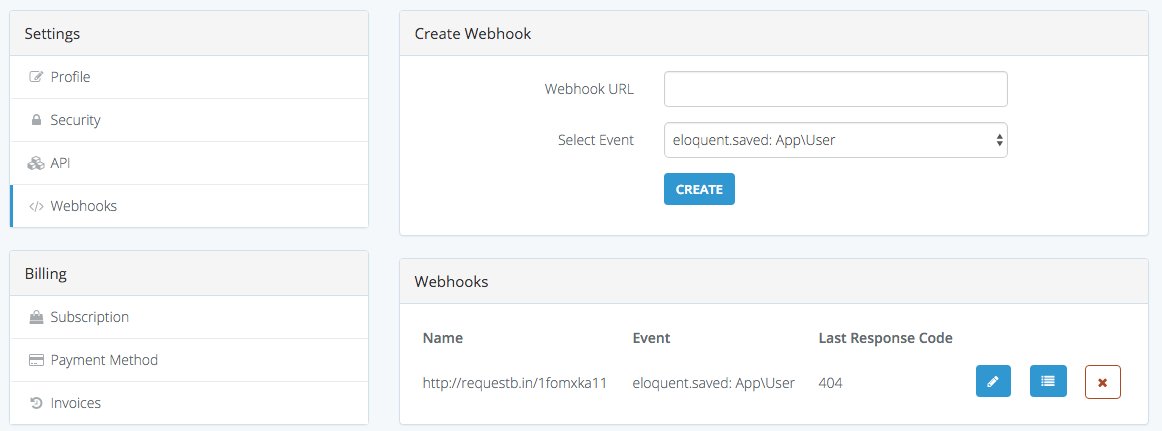View Invoices label in Billing
The image size is (1162, 431).
point(76,403)
